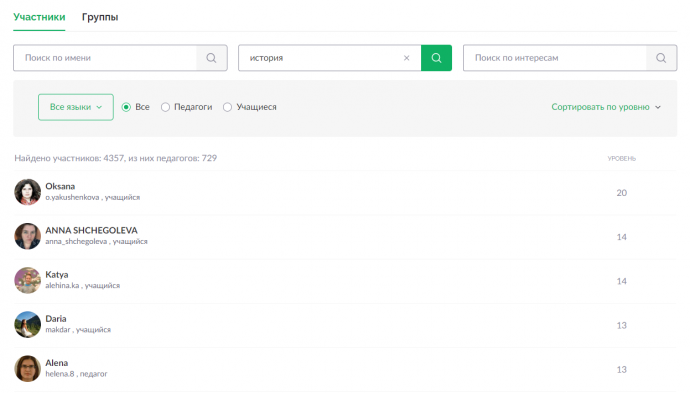Open Oksana's profile name link
Image resolution: width=690 pixels, height=393 pixels.
(60, 186)
